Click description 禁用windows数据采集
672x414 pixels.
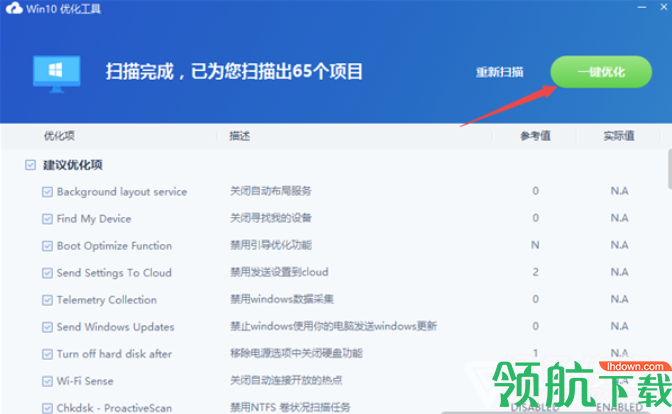282,299
